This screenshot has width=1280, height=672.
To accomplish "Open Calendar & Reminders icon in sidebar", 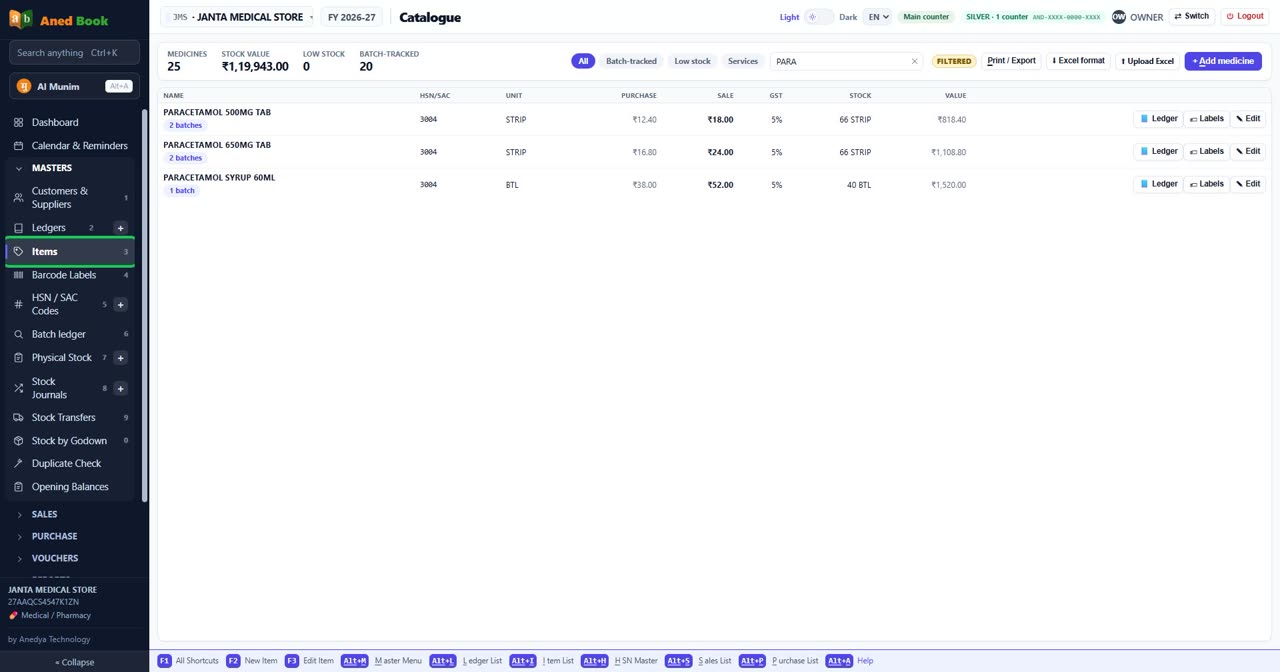I will 18,145.
